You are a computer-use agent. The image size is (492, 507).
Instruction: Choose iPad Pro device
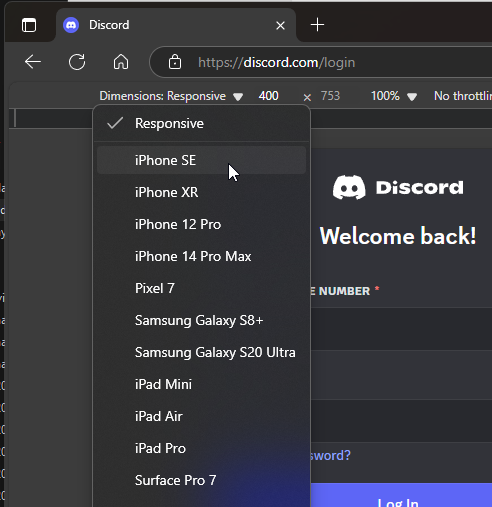pyautogui.click(x=202, y=448)
